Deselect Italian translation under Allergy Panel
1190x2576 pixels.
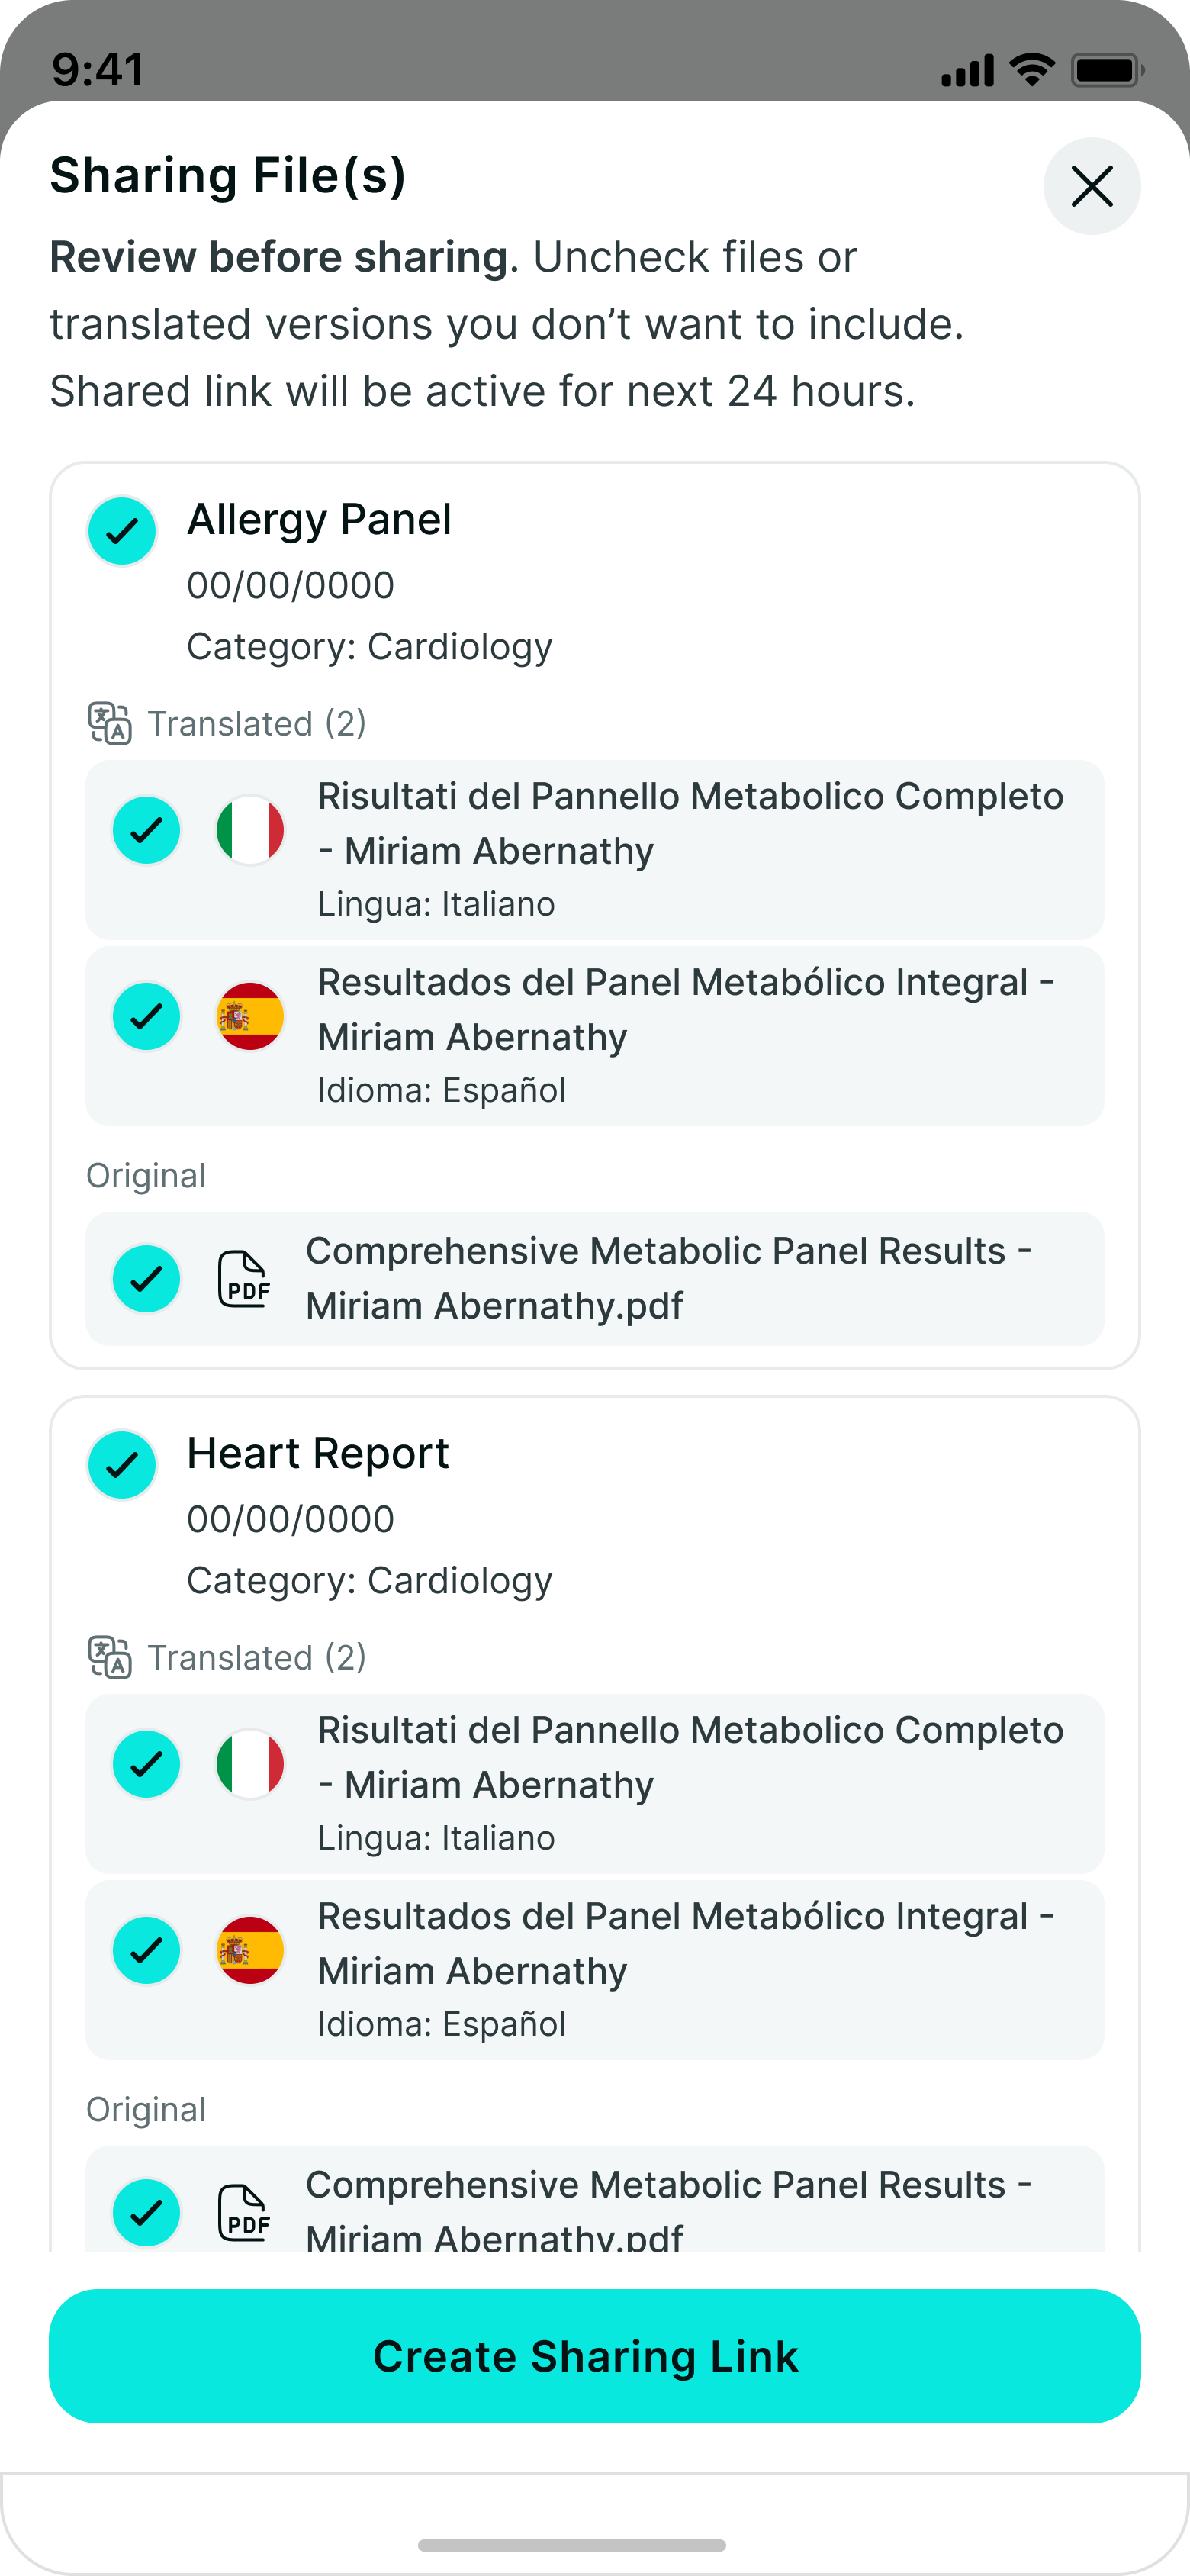tap(146, 830)
